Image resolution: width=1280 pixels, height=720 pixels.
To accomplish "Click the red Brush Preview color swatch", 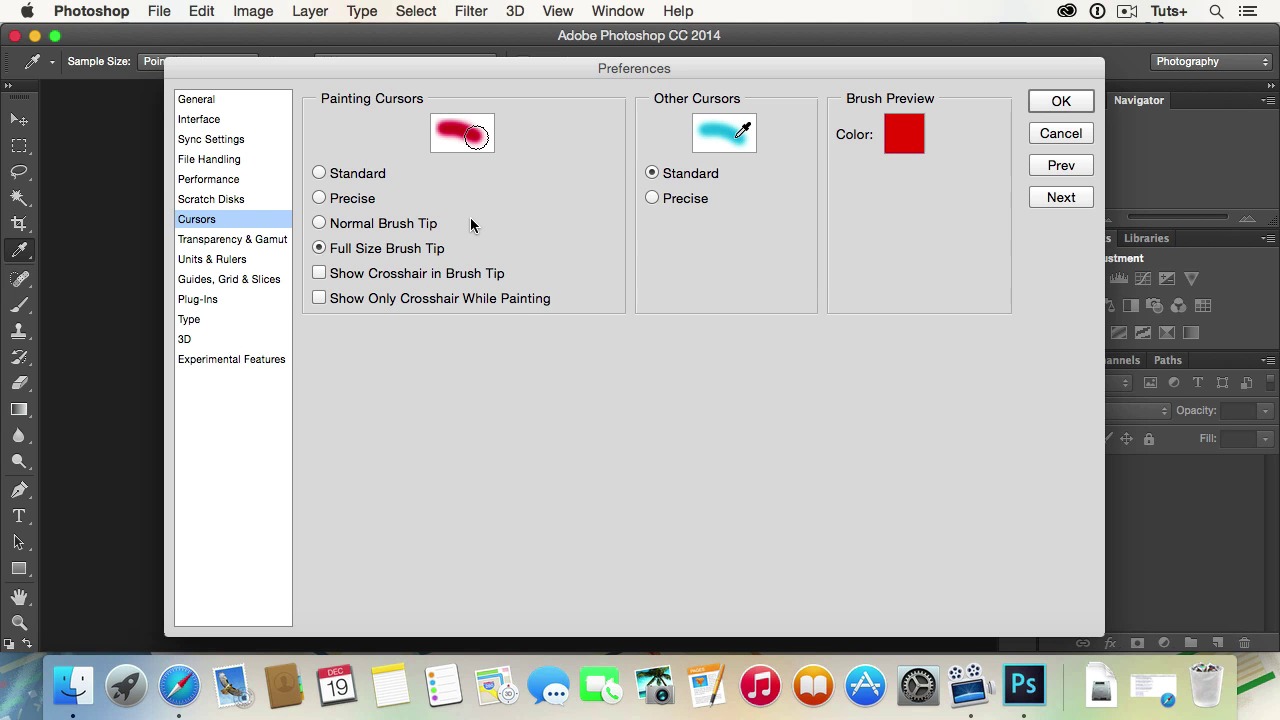I will (904, 134).
